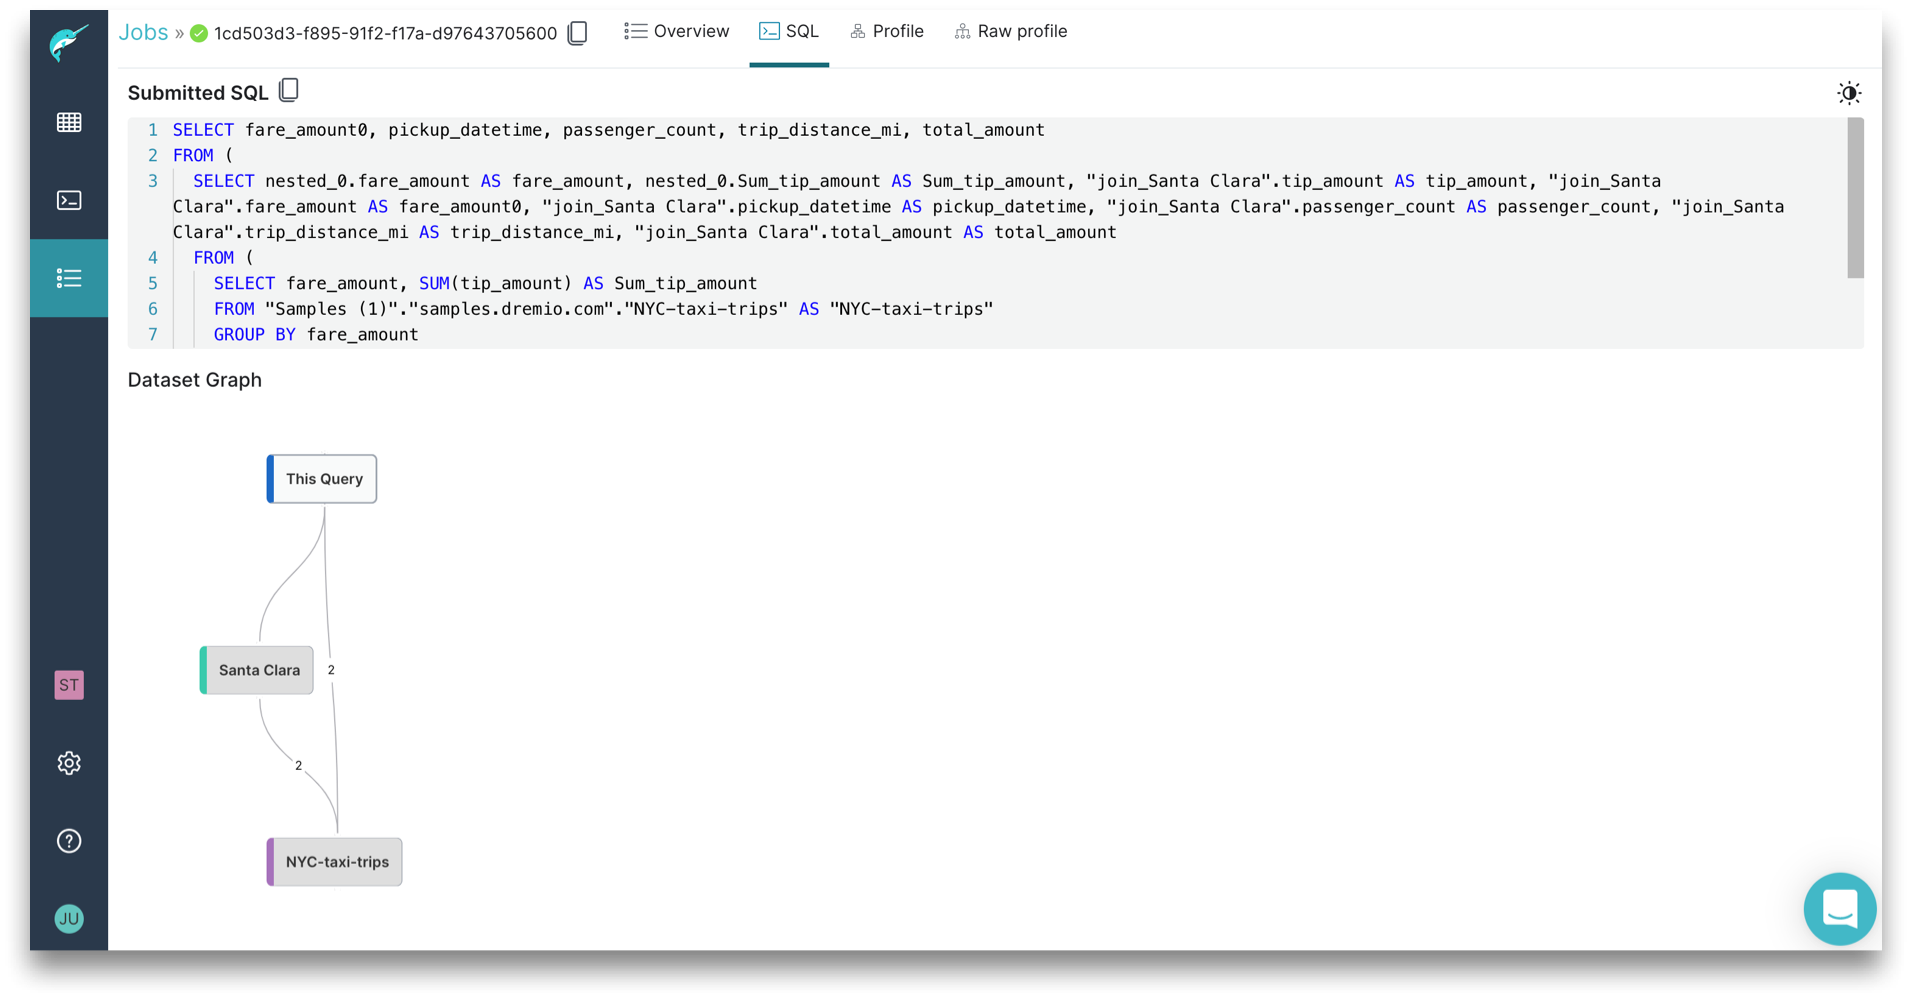Open the Profile tab button
This screenshot has width=1912, height=1002.
(x=887, y=31)
